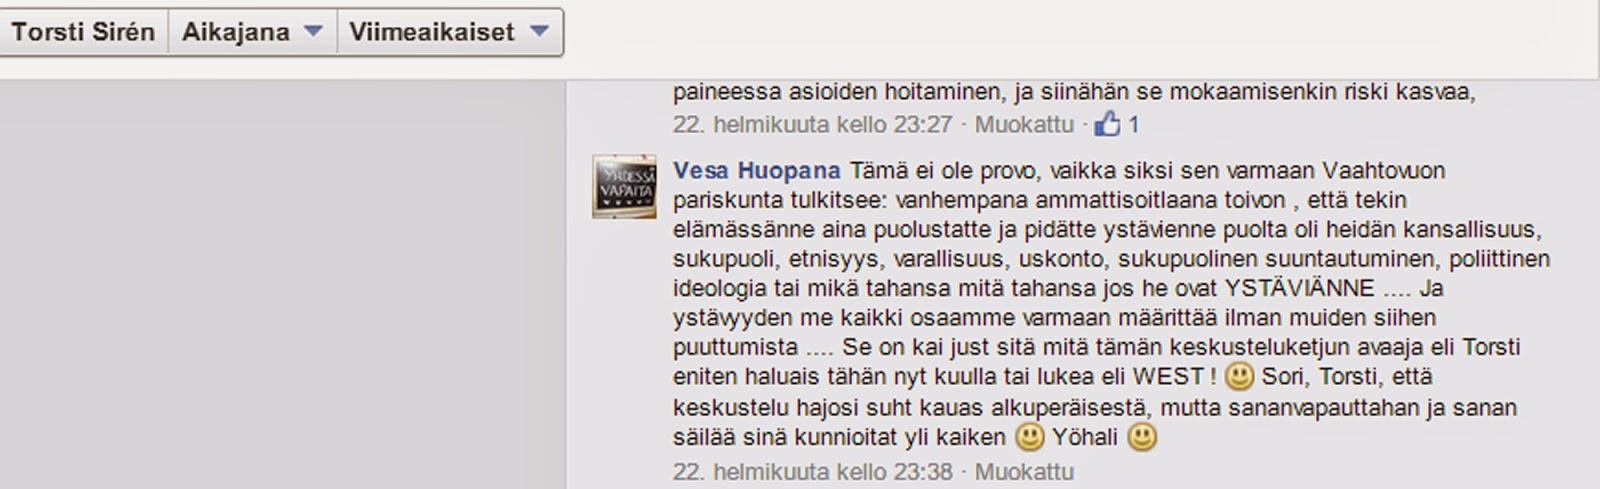Open the Aikajana dropdown menu
1600x489 pixels.
tap(252, 32)
